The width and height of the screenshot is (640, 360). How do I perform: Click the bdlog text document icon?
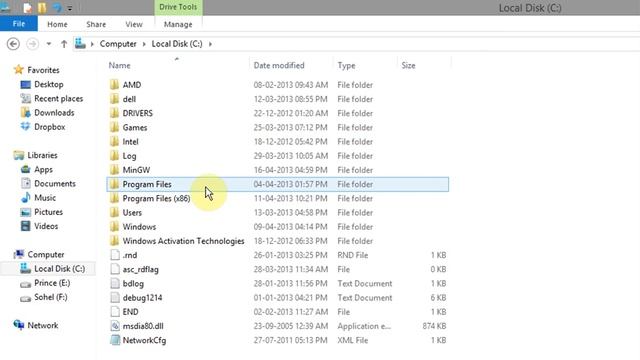(x=115, y=283)
